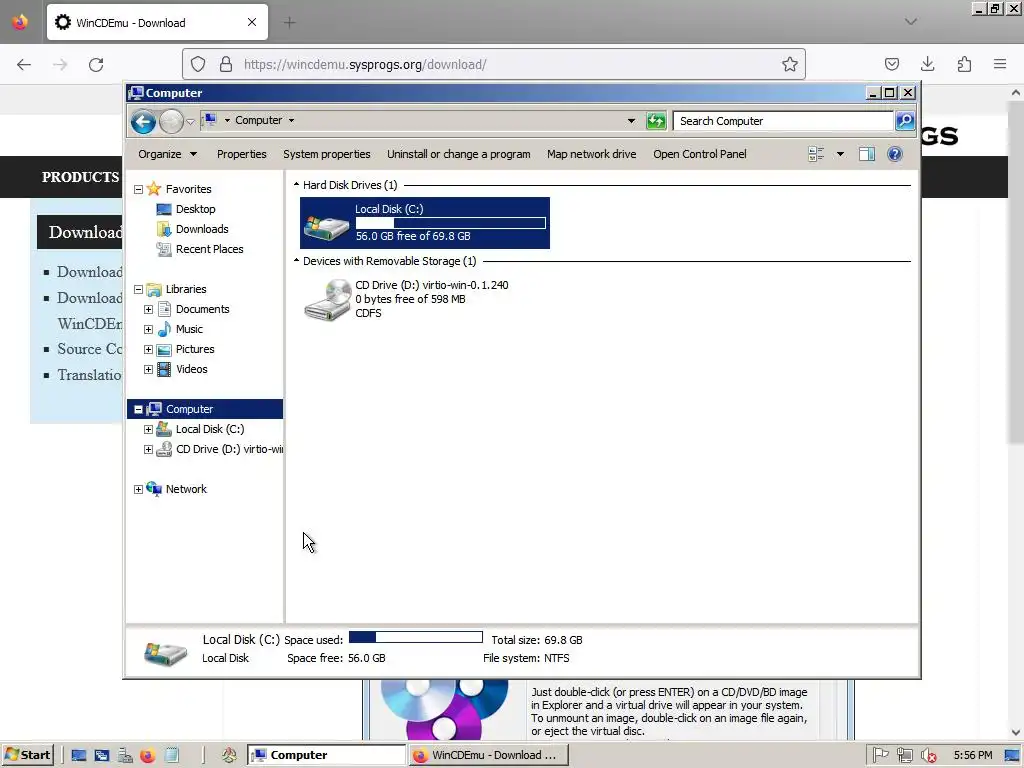This screenshot has width=1024, height=768.
Task: Collapse the Libraries tree node
Action: (x=138, y=289)
